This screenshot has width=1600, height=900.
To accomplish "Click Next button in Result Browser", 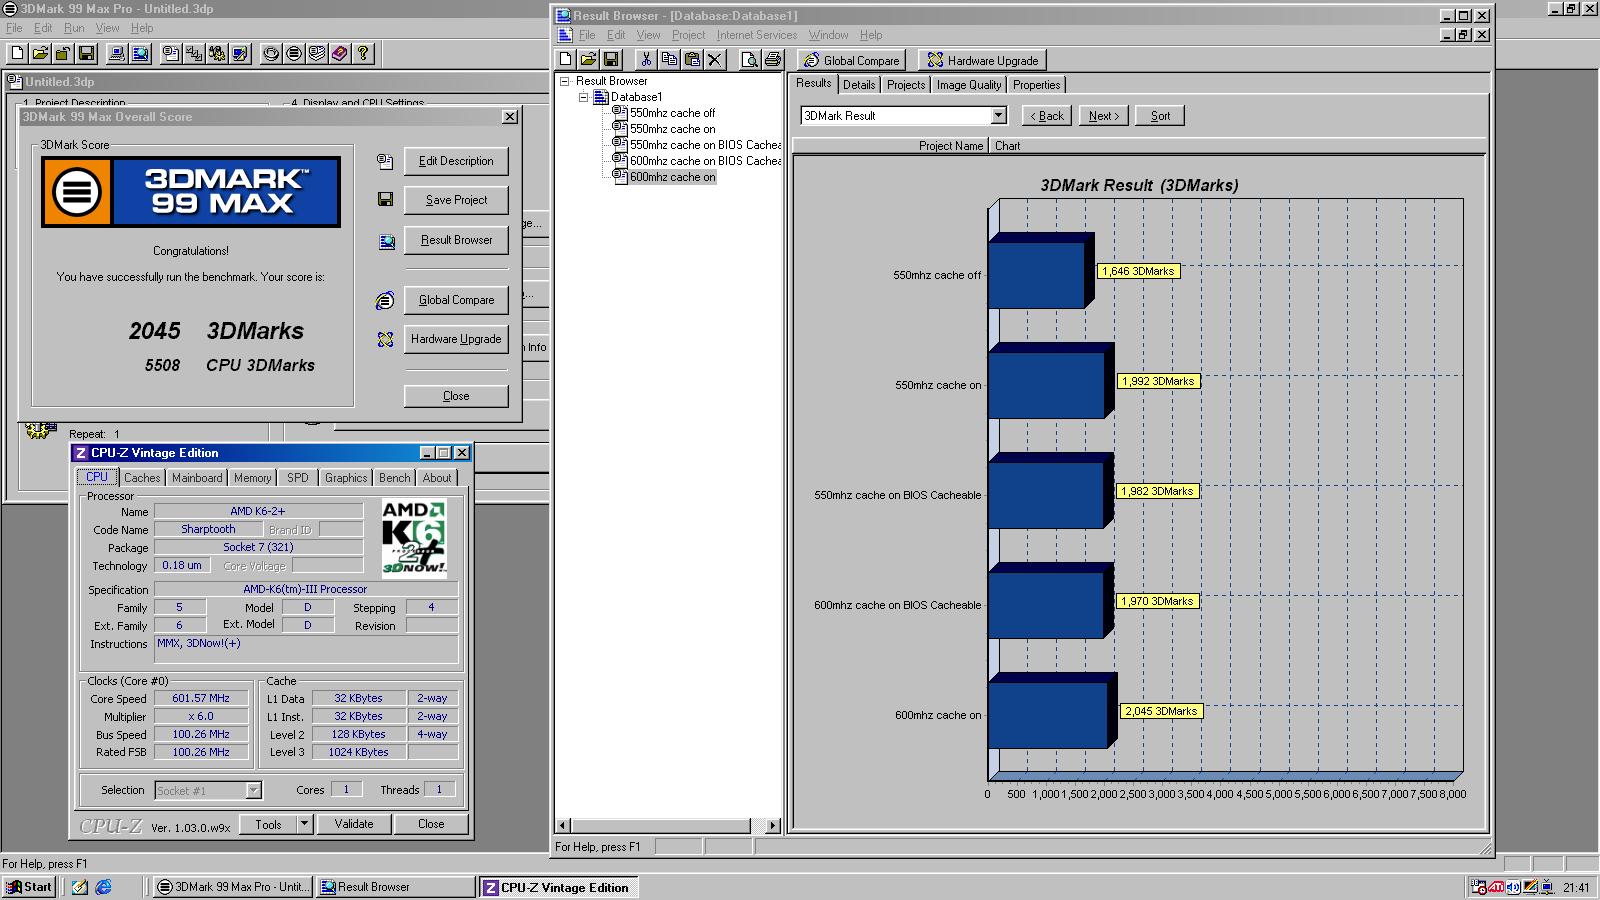I will [x=1104, y=116].
